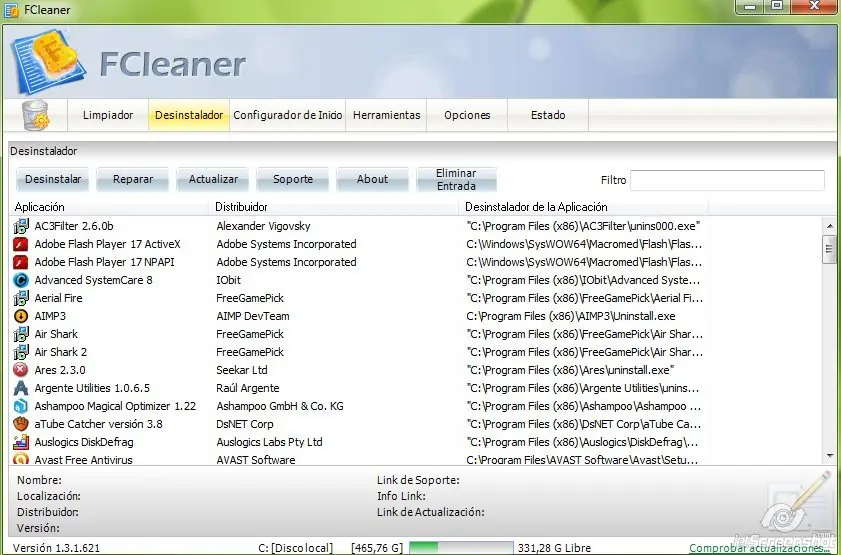Click the FCleaner title bar icon
Screen dimensions: 841x555
pos(11,10)
